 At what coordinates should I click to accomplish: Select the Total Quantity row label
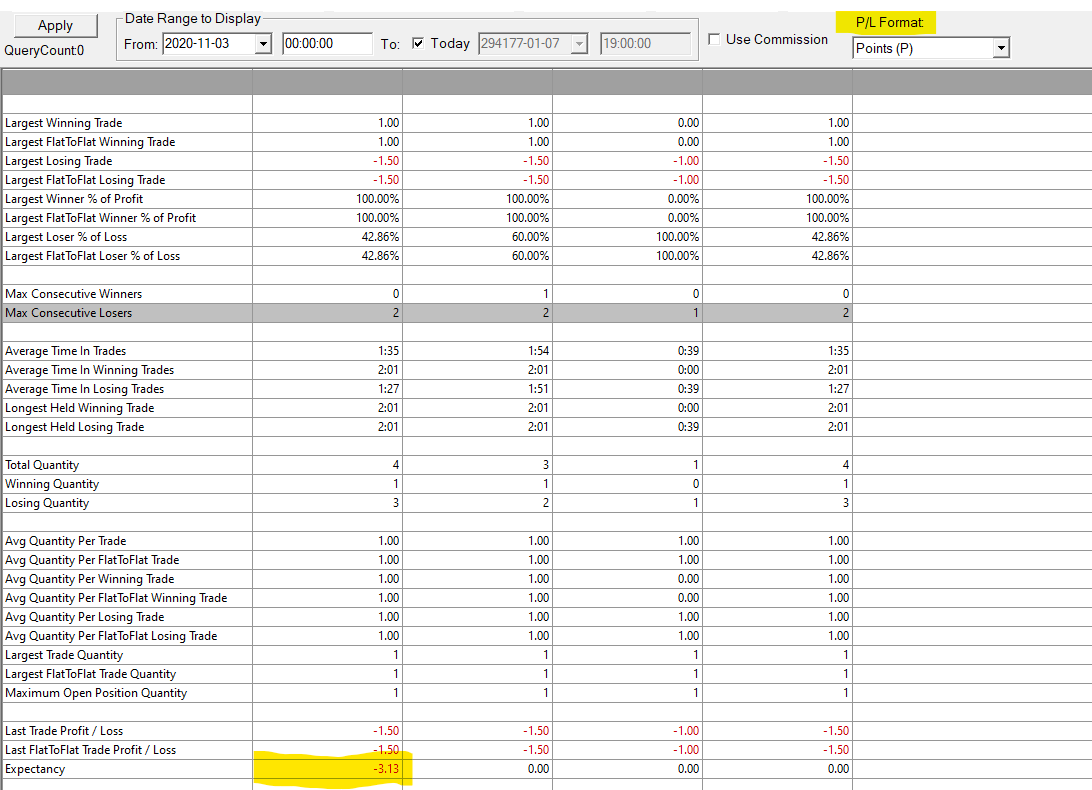coord(42,465)
